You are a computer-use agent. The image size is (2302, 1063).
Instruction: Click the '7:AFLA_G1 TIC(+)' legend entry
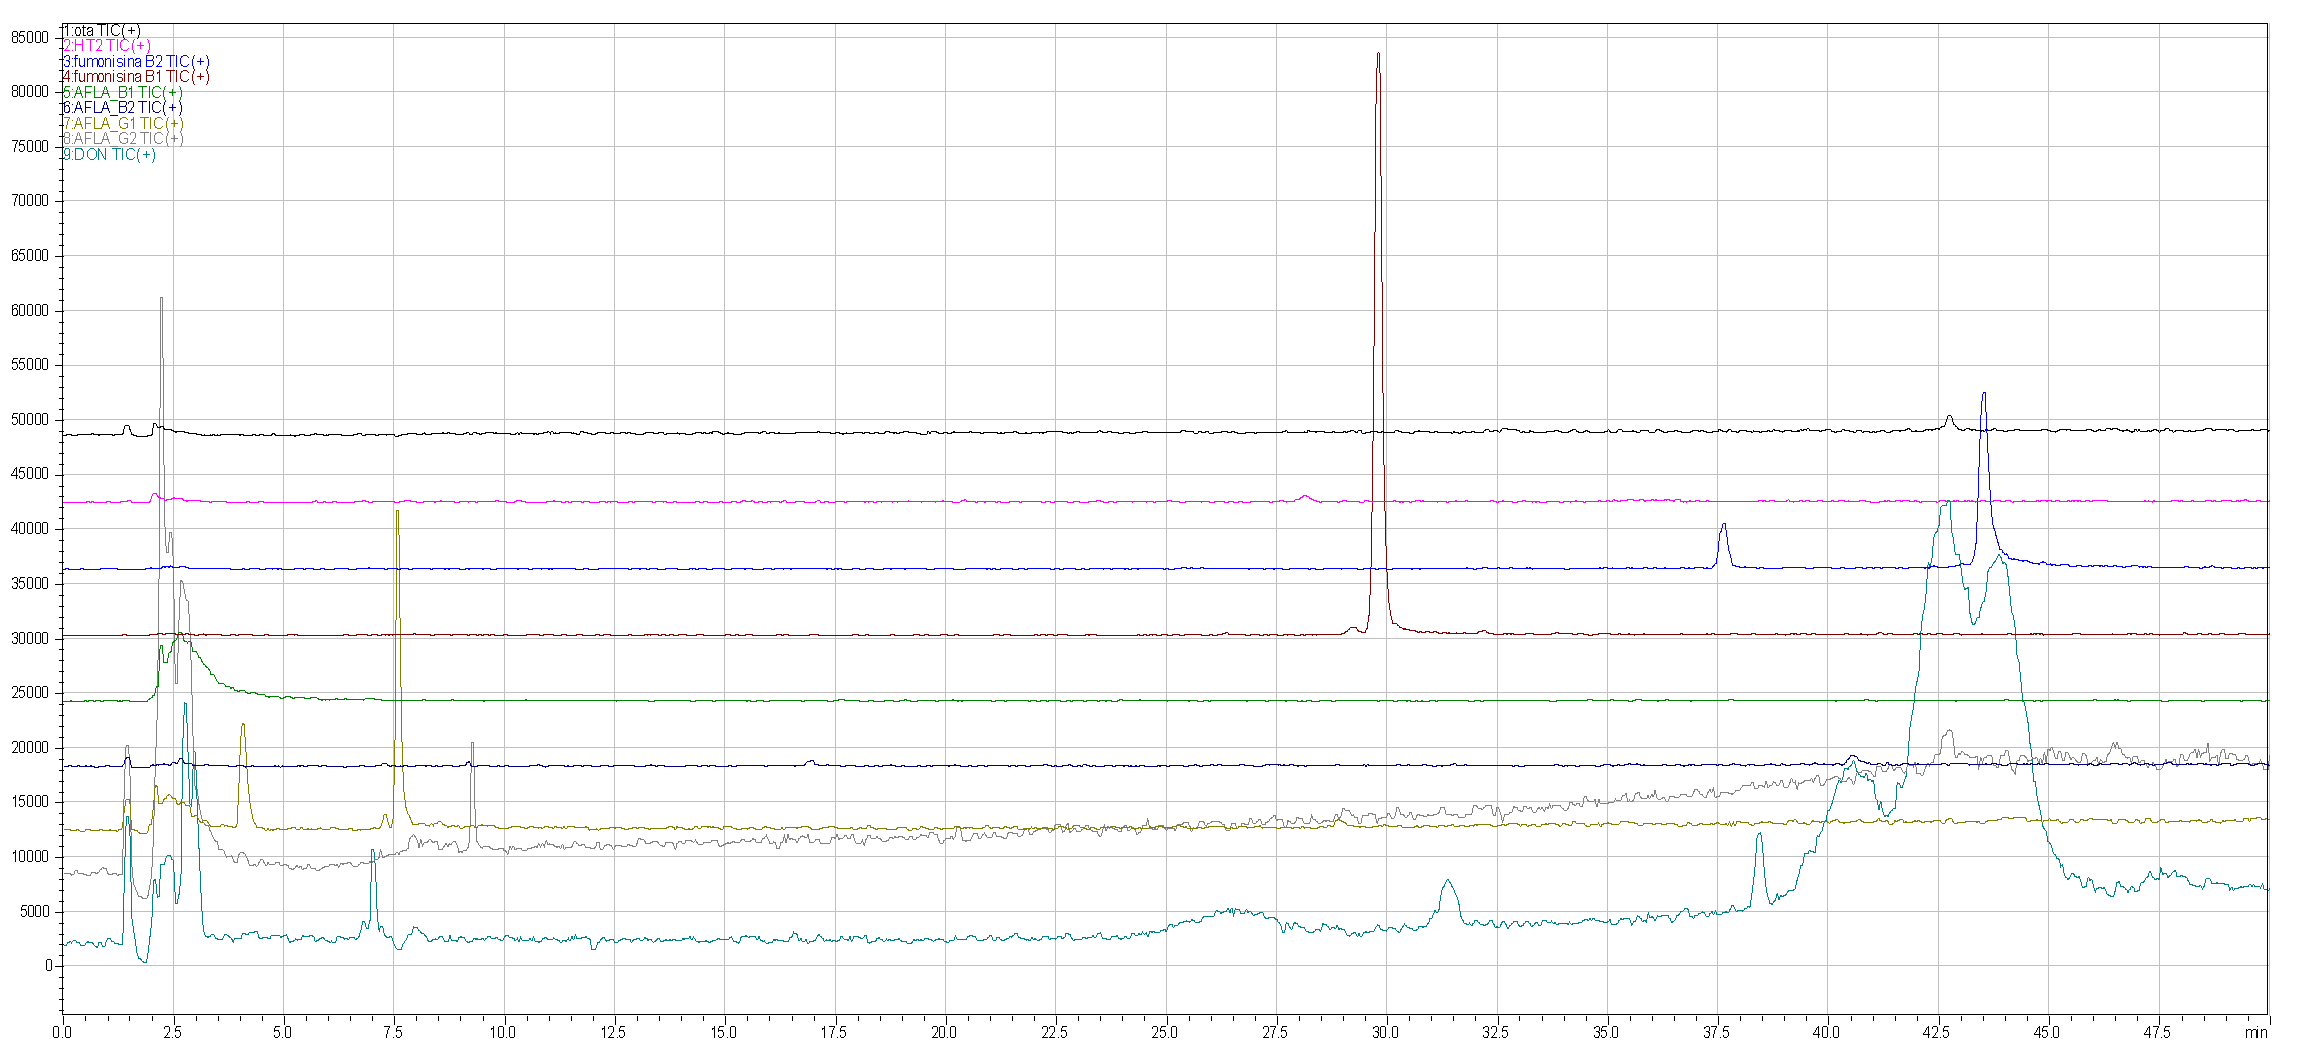123,124
